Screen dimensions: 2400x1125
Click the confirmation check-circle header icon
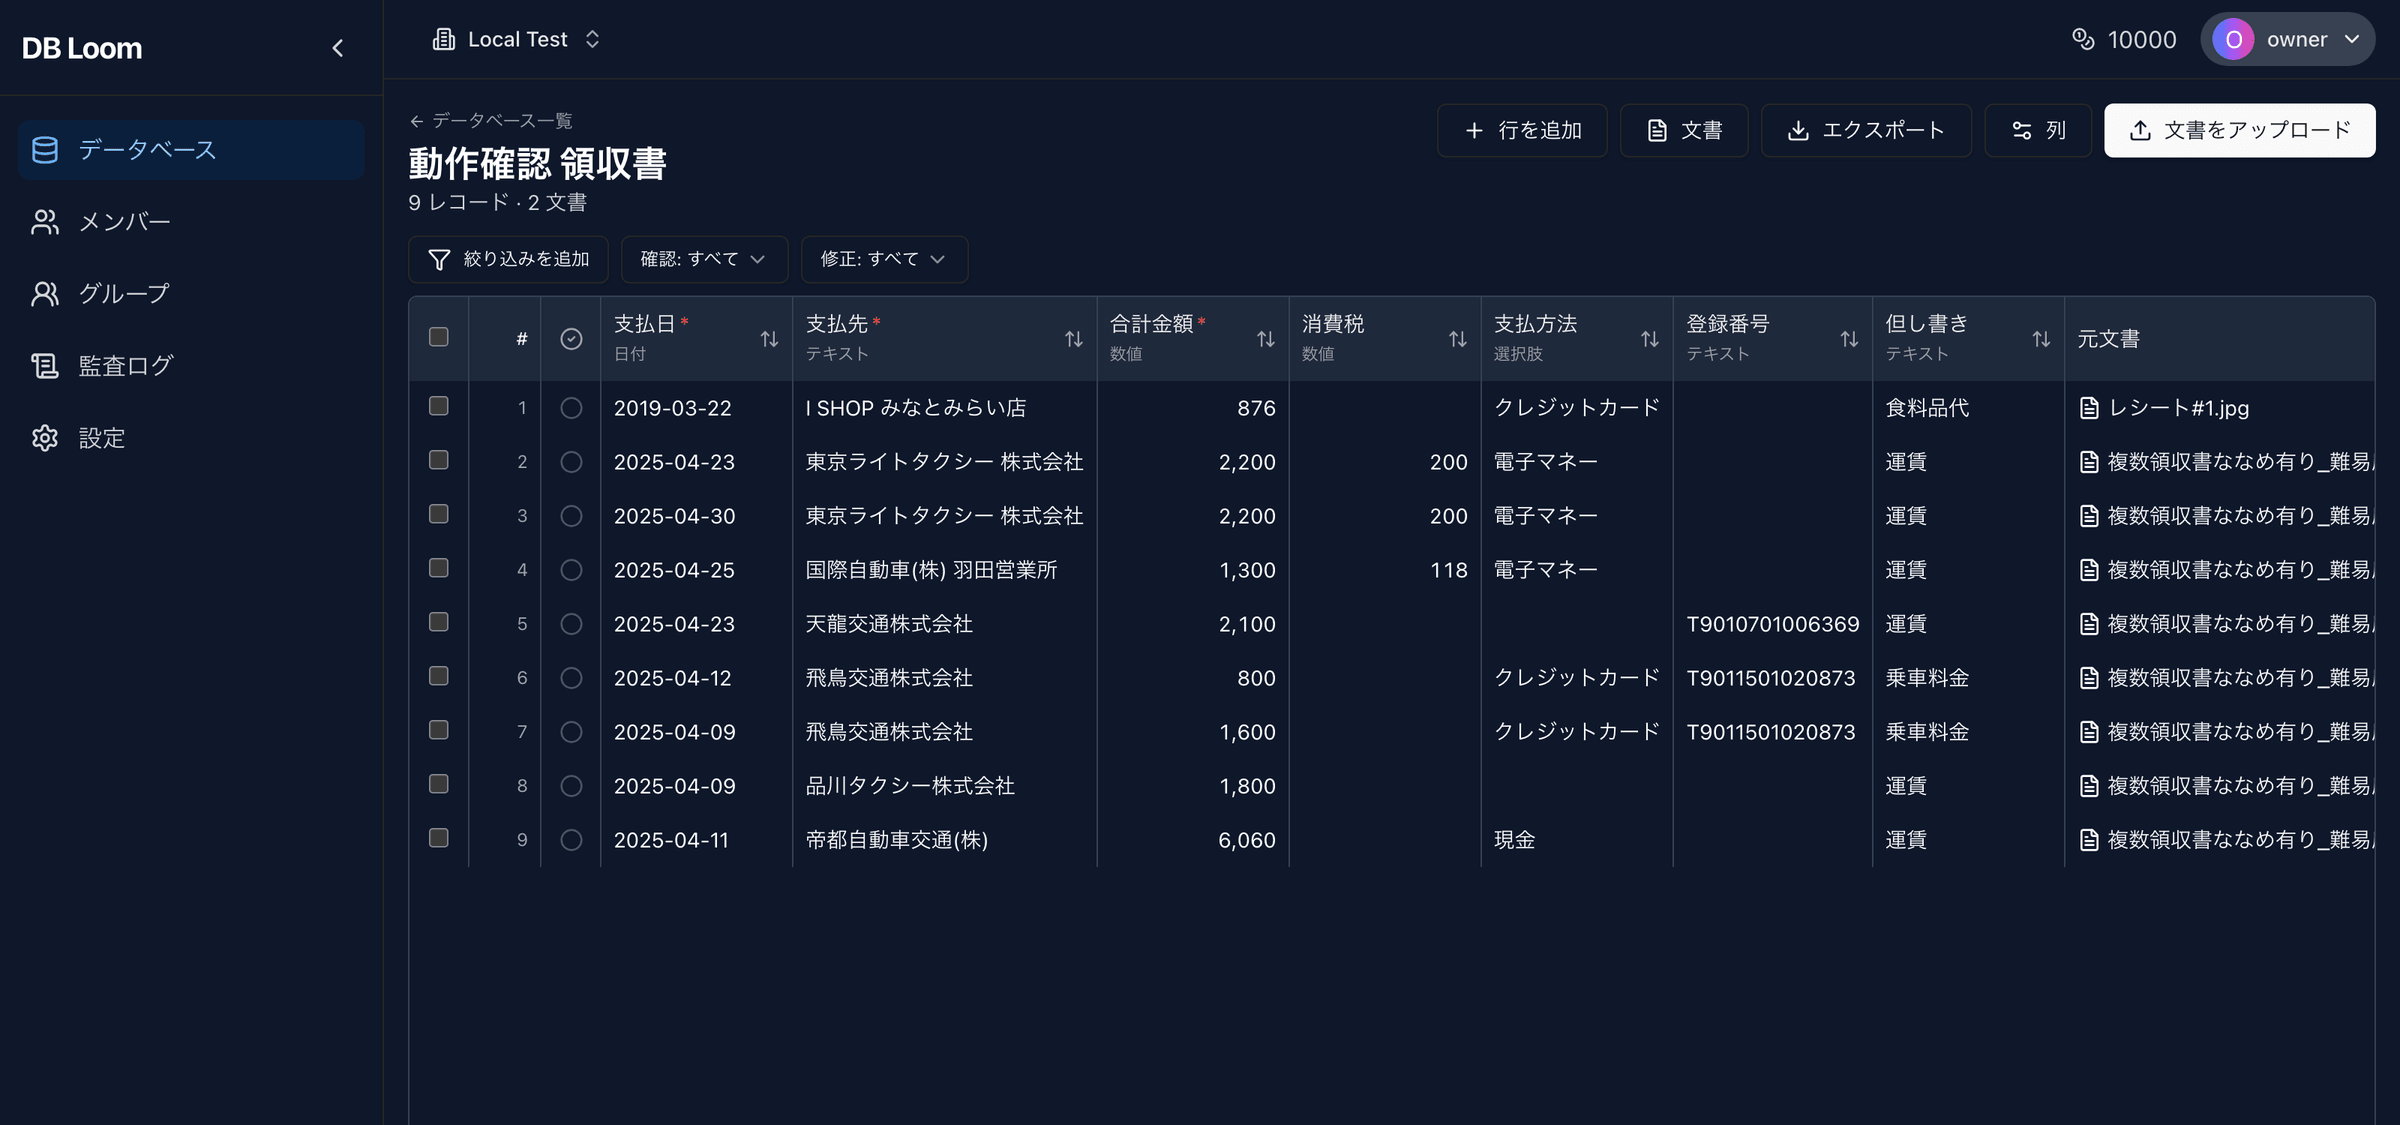click(x=571, y=339)
